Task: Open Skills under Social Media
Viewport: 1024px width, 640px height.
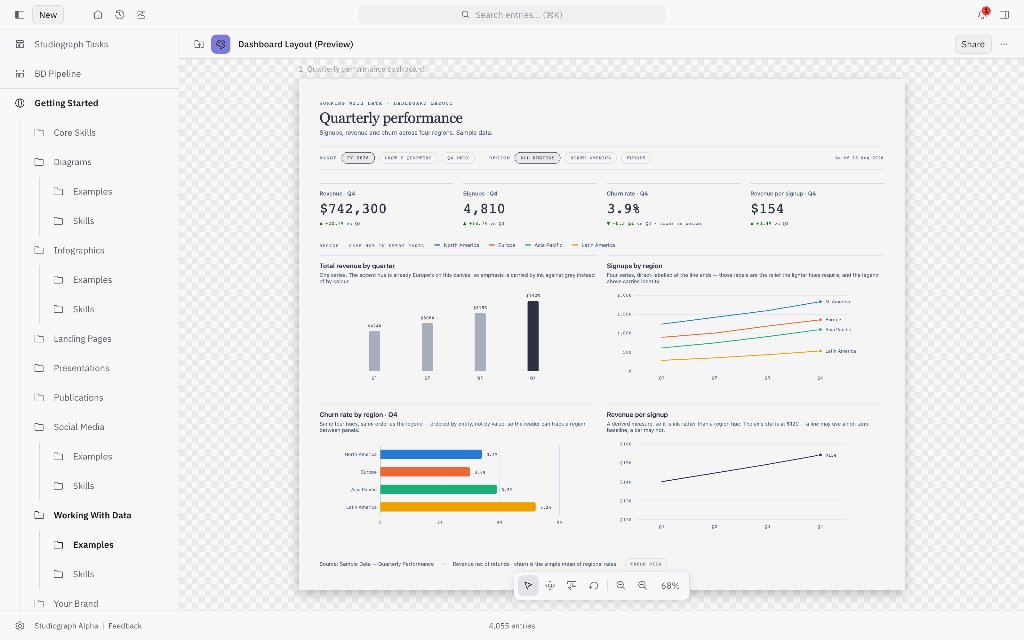Action: tap(83, 485)
